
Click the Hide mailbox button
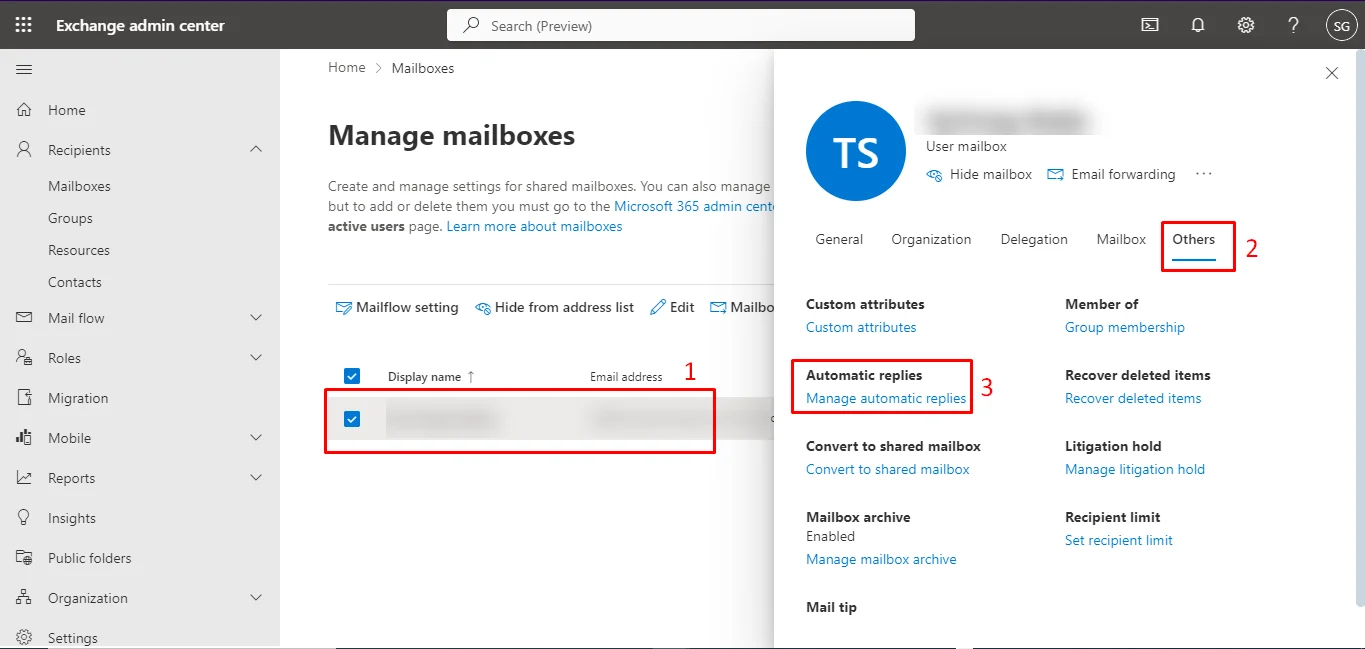(979, 174)
